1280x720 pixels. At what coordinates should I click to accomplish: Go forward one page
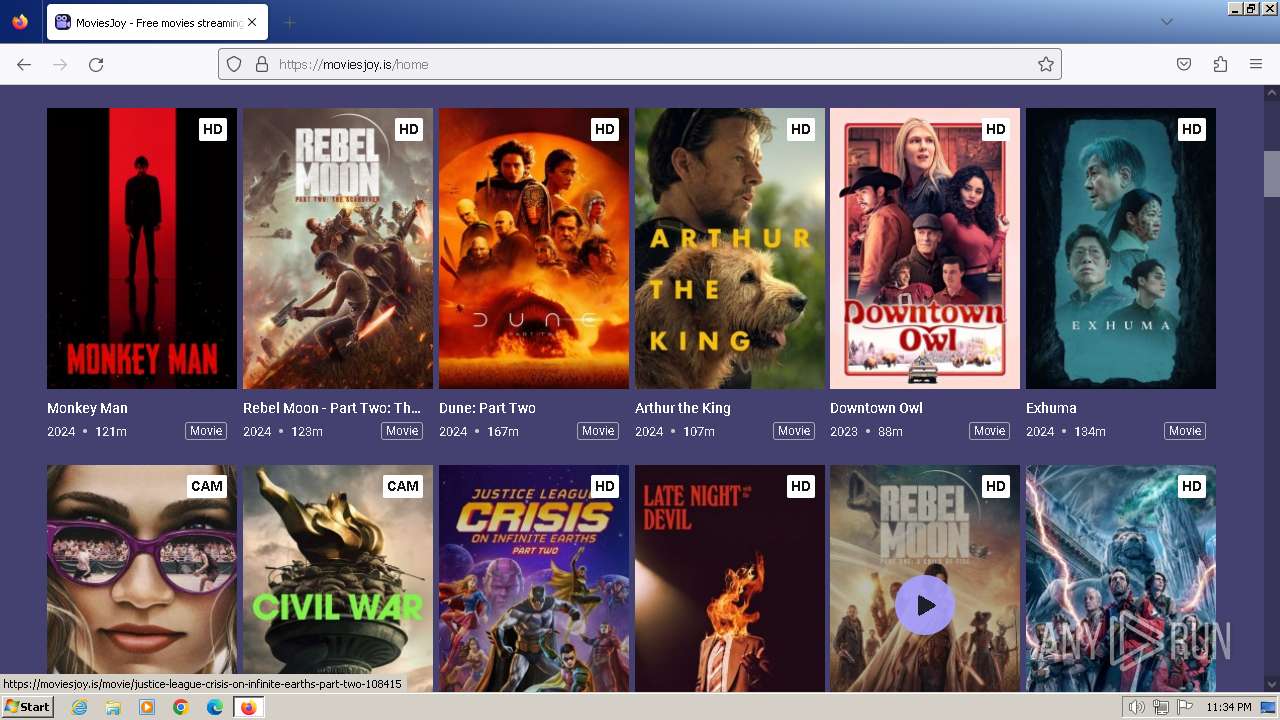tap(60, 64)
